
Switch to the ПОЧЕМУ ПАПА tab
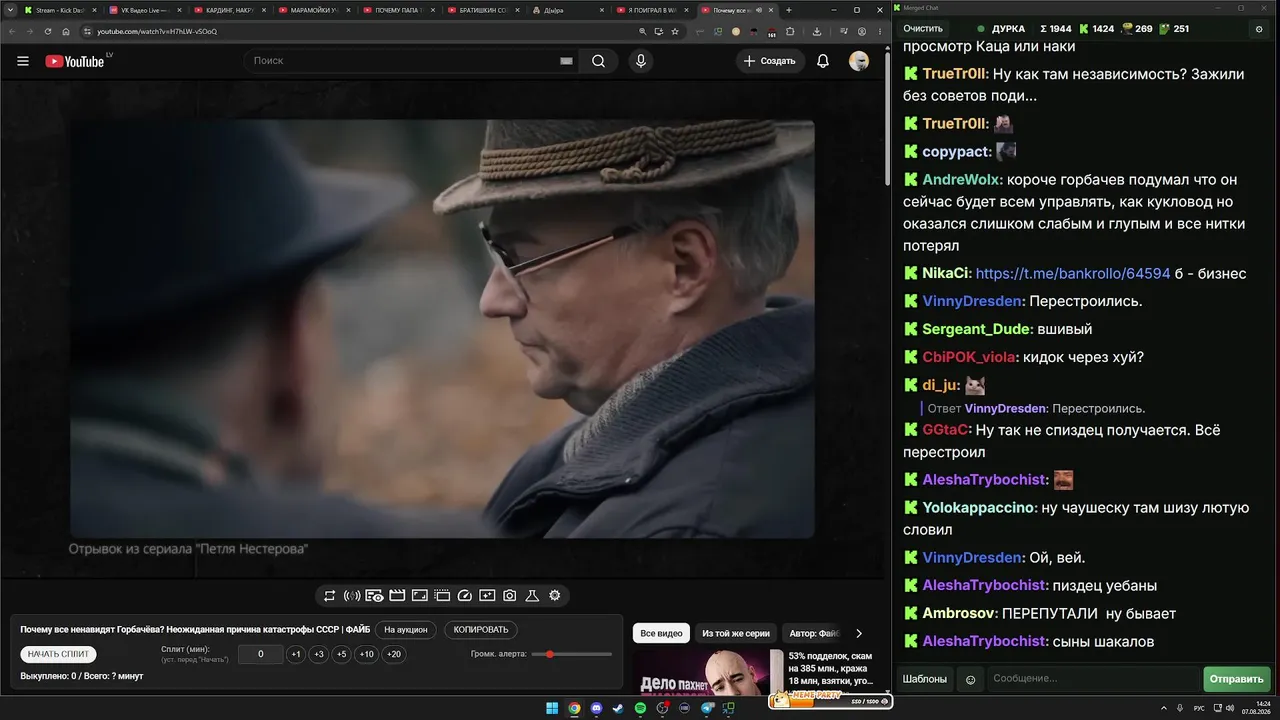(x=399, y=10)
